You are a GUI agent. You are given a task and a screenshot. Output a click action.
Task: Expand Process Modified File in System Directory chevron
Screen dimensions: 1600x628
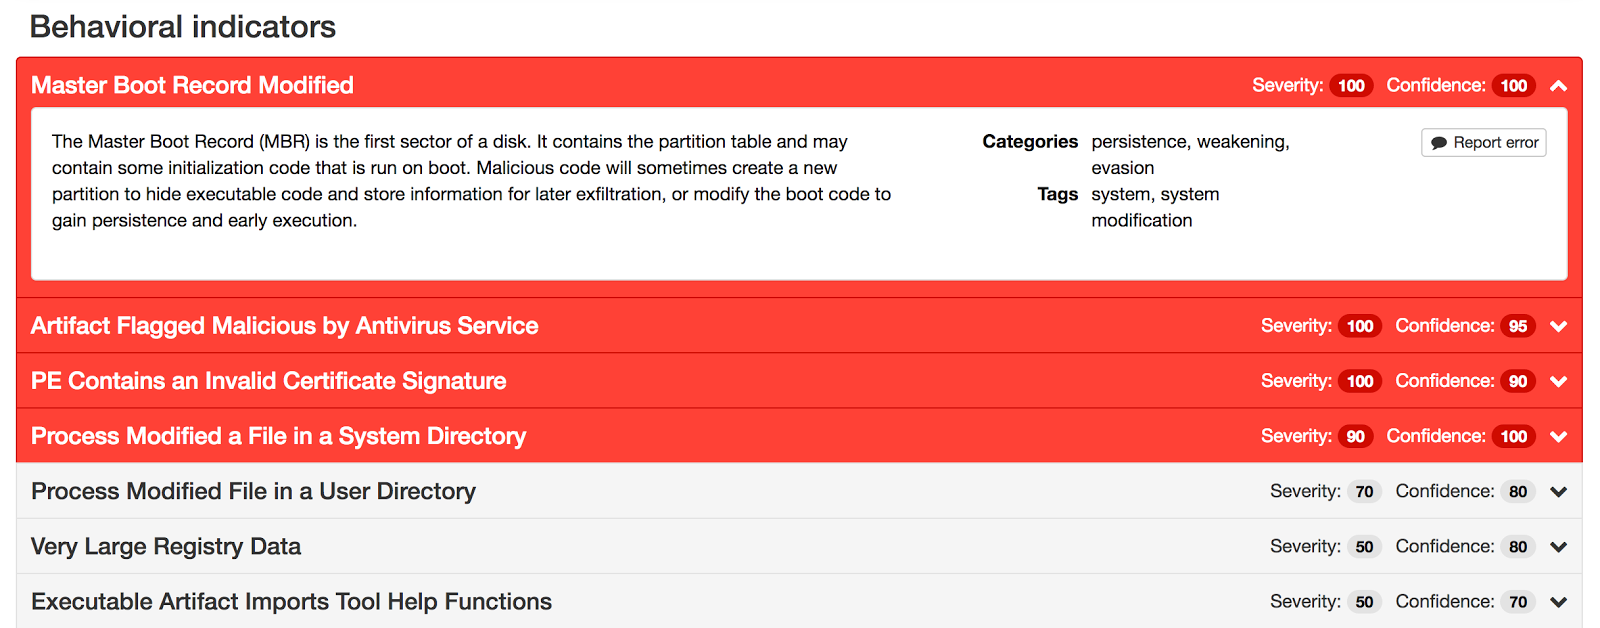[x=1558, y=436]
